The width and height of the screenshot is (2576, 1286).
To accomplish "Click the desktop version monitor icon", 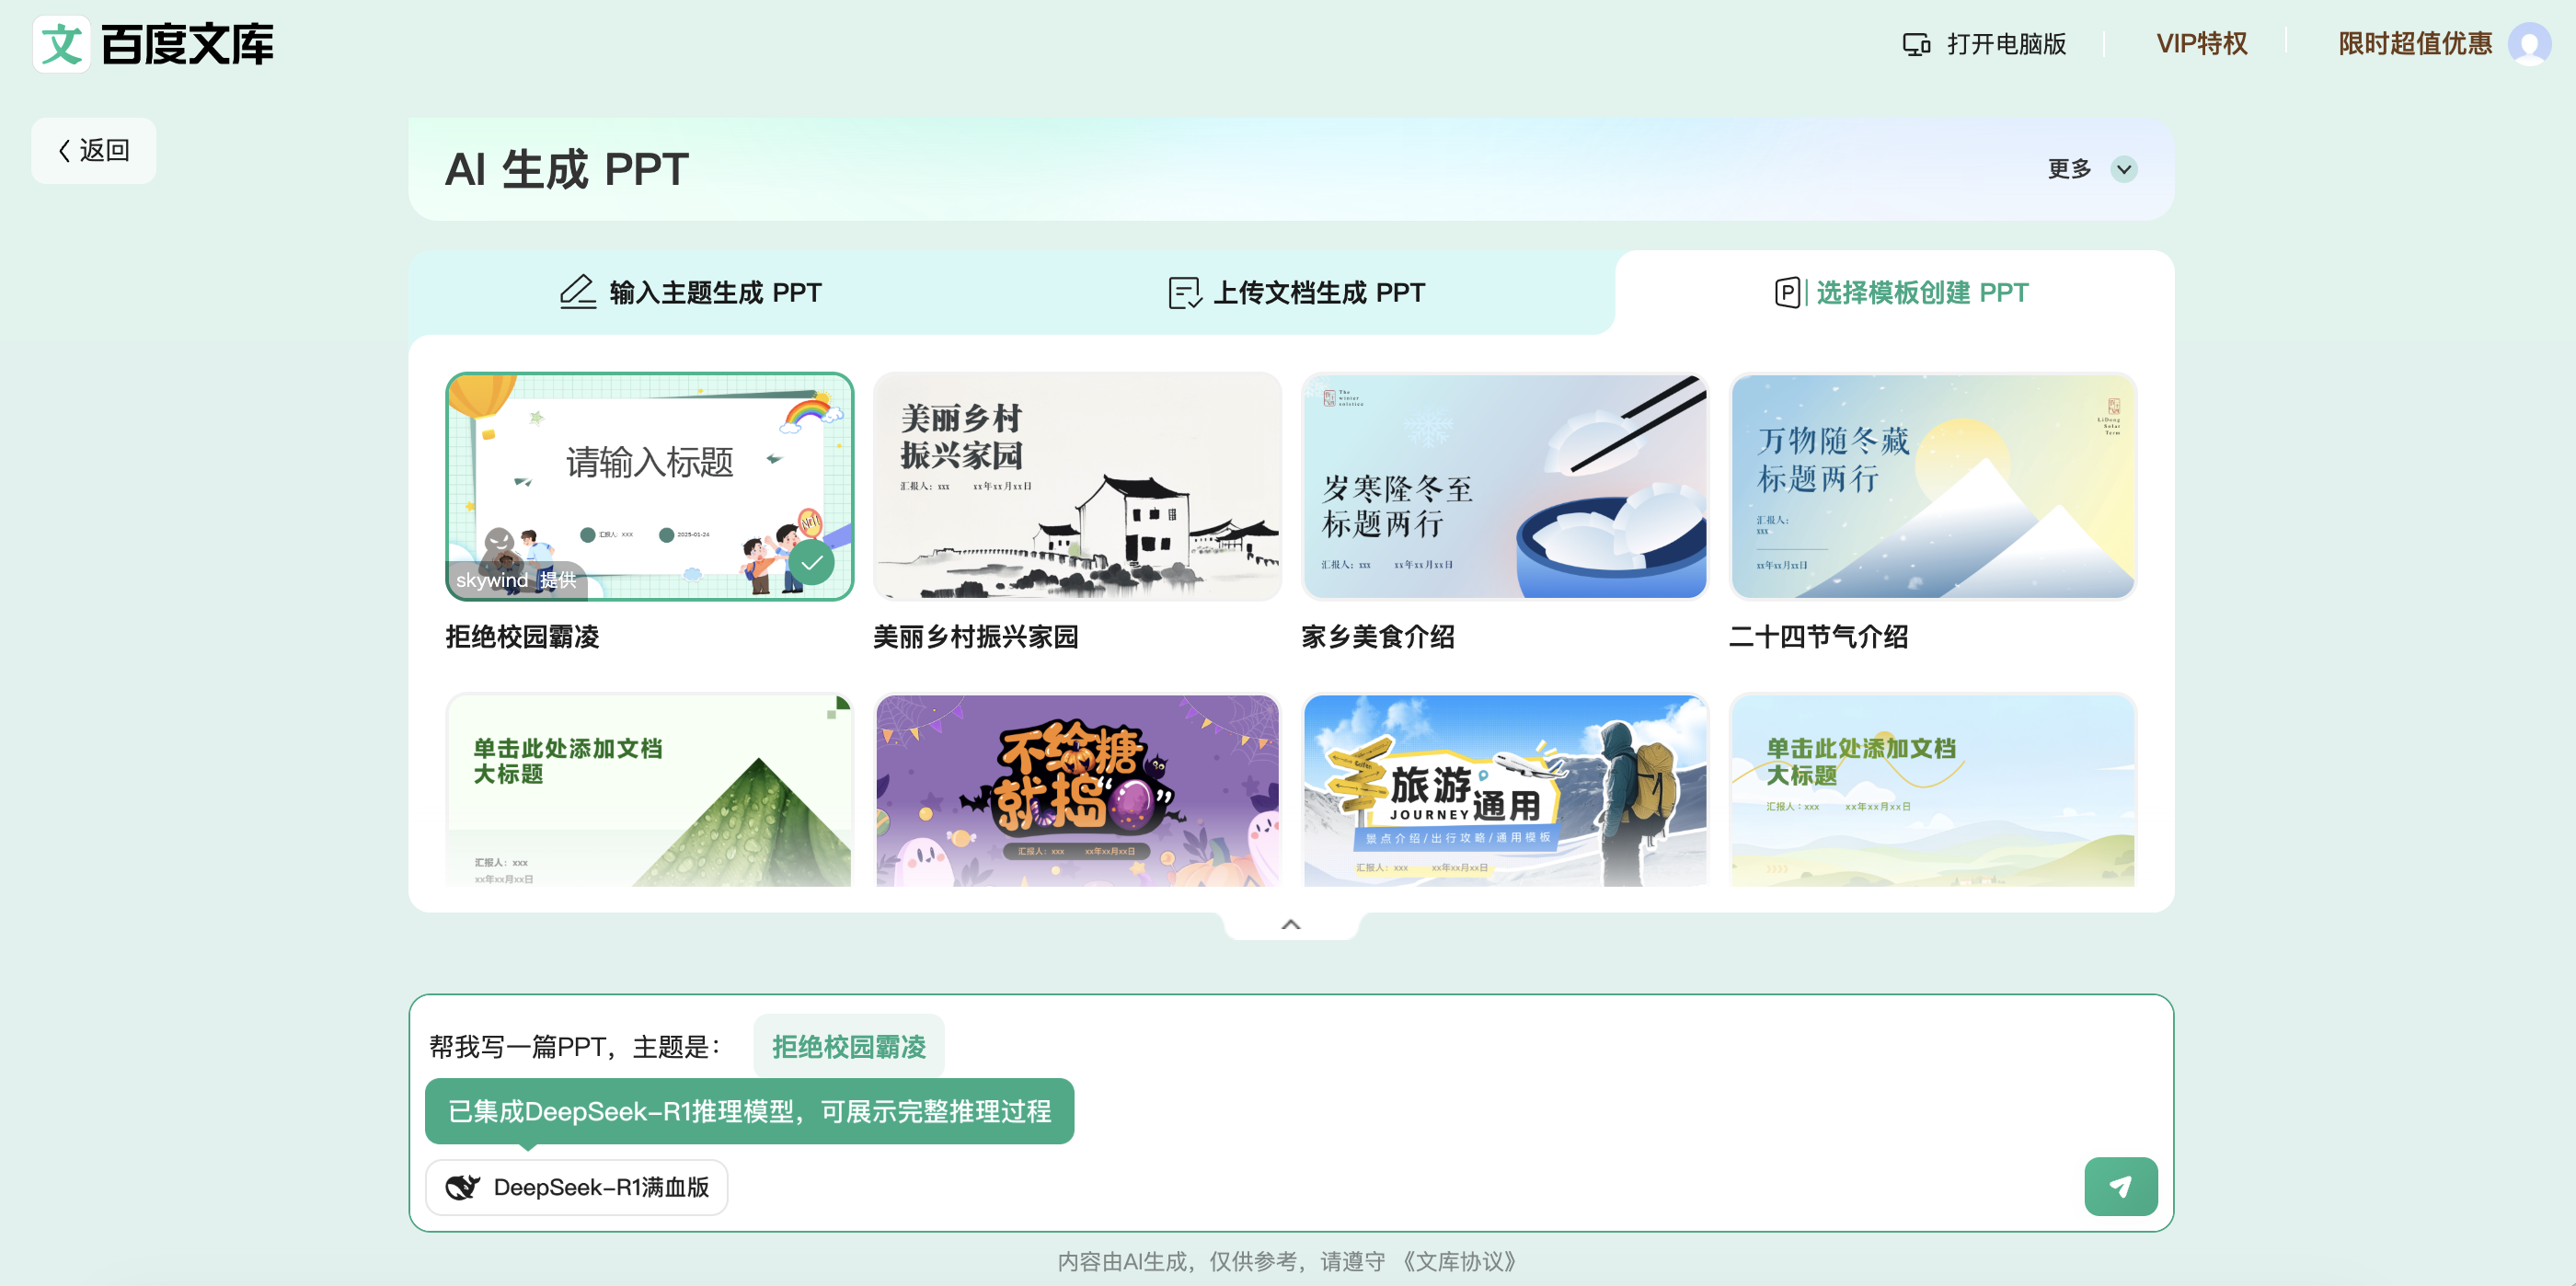I will tap(1915, 44).
